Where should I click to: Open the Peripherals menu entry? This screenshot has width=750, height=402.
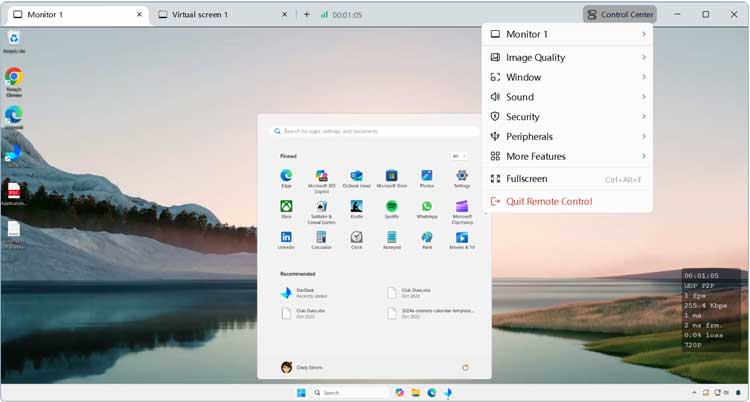tap(567, 136)
